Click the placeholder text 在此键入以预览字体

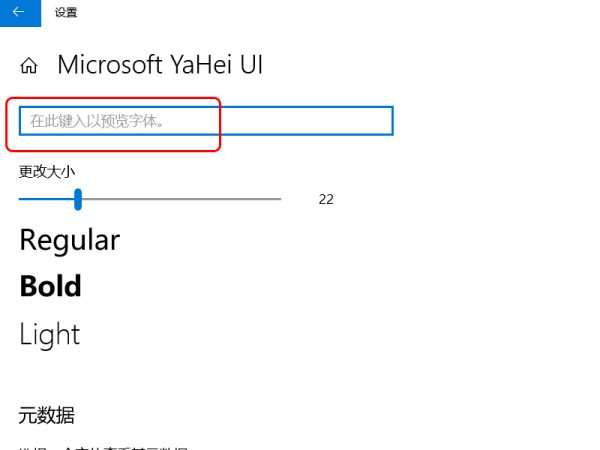pyautogui.click(x=97, y=121)
